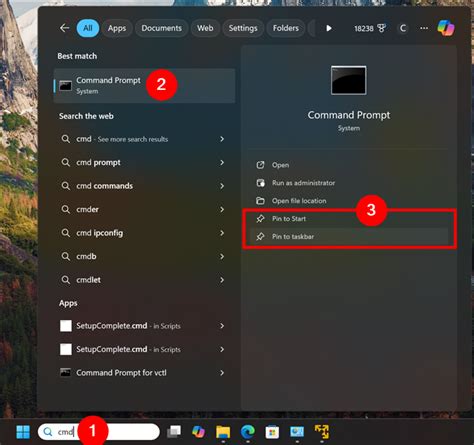The height and width of the screenshot is (445, 474).
Task: Click the taskbar search magnifier icon
Action: click(48, 432)
